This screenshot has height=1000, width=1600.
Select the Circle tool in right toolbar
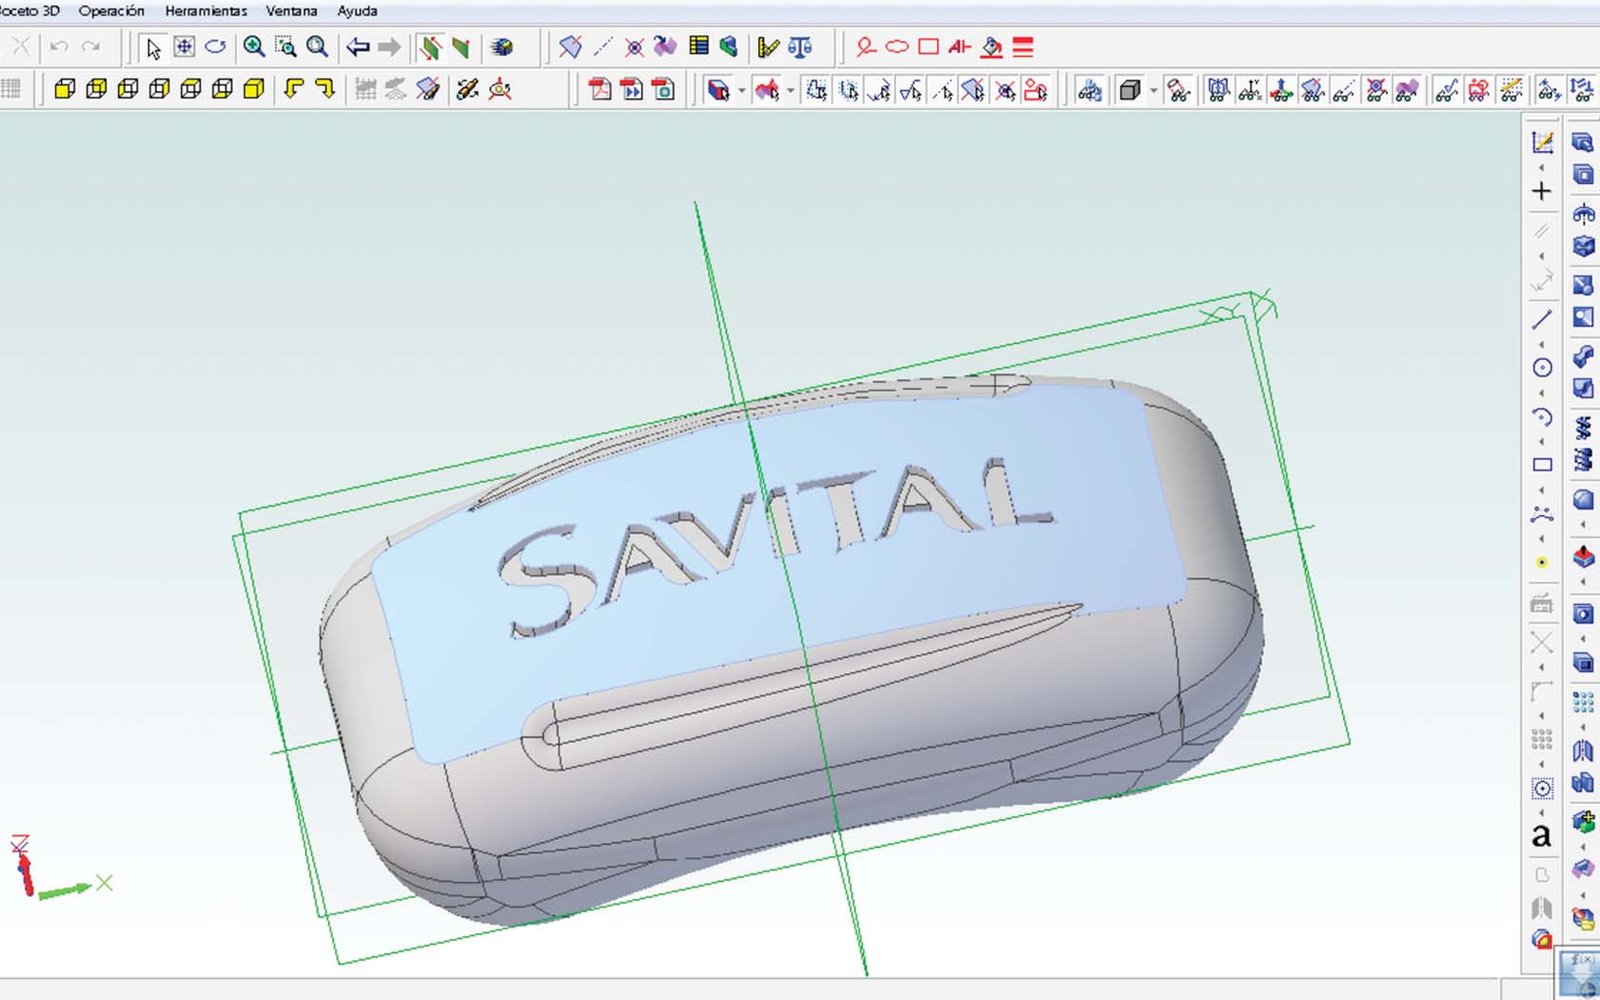[1542, 368]
